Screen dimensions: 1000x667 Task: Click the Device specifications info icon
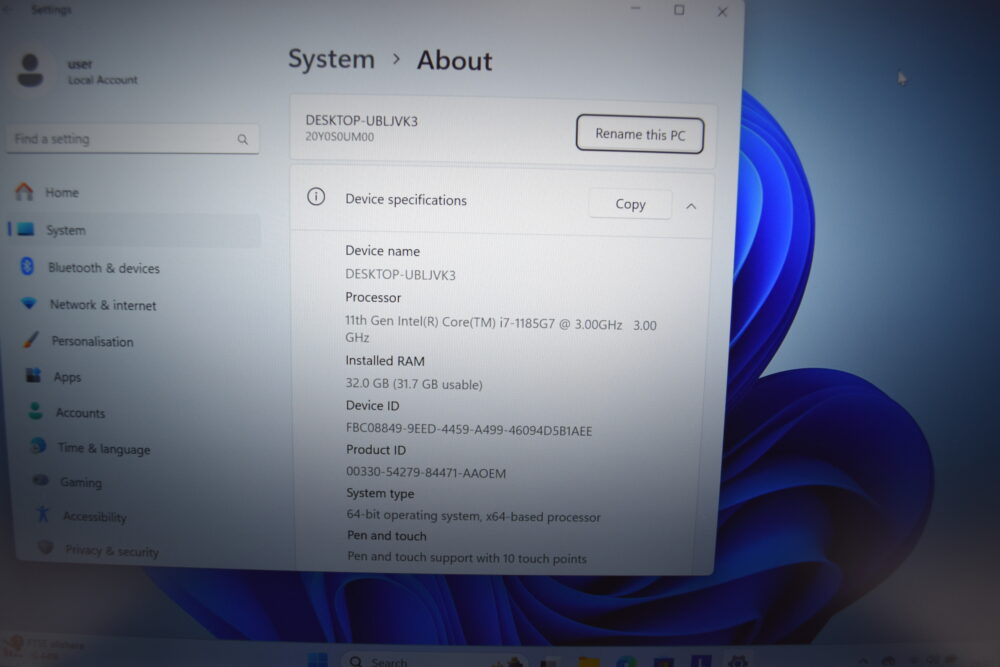pos(316,196)
